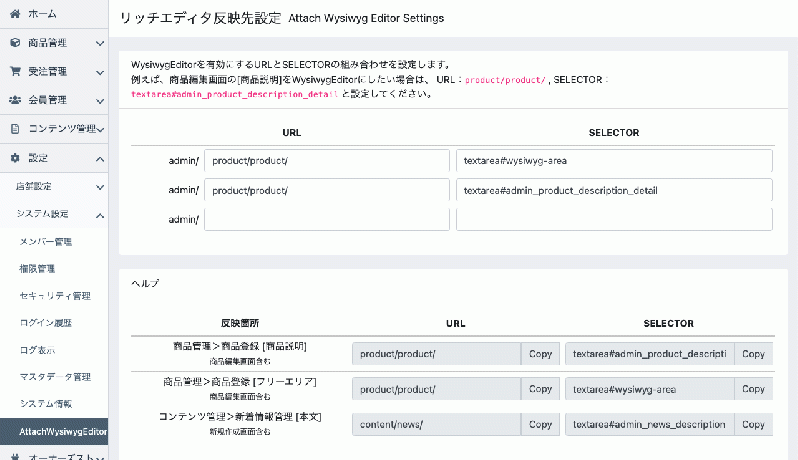Collapse the 設定 menu chevron
Image resolution: width=798 pixels, height=460 pixels.
100,159
